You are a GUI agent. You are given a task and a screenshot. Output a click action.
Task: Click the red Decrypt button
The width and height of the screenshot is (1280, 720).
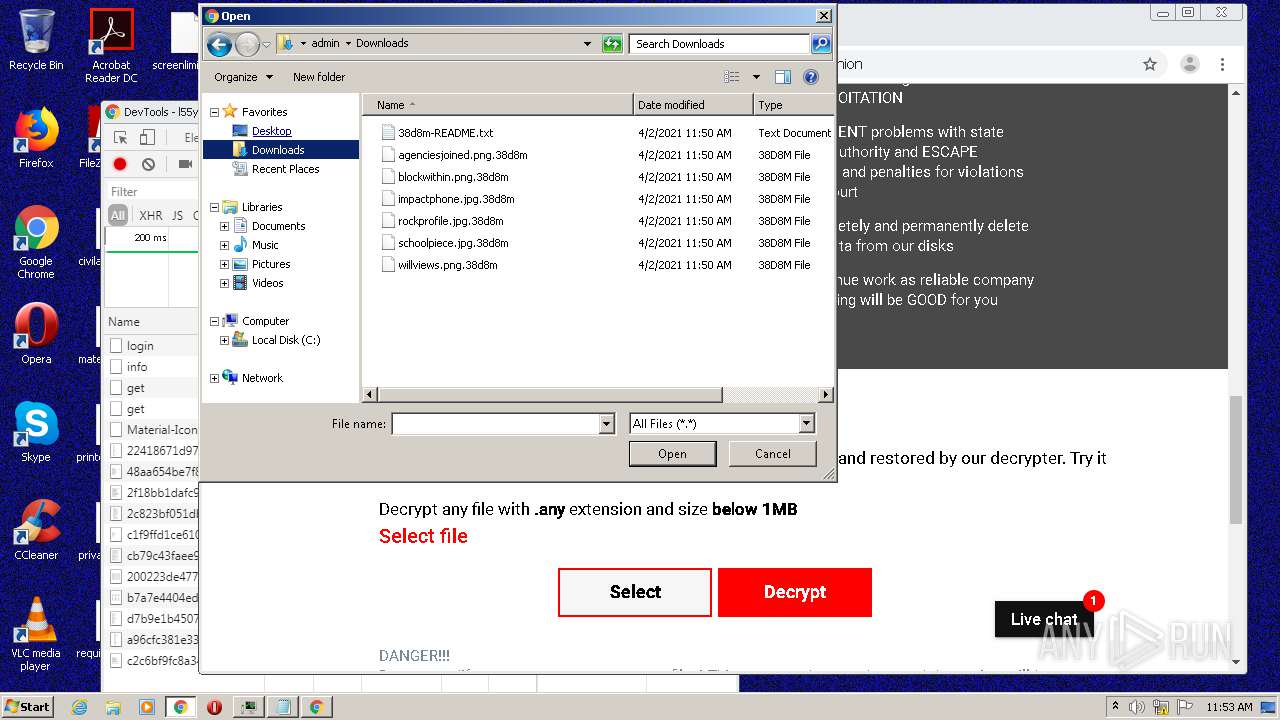795,592
